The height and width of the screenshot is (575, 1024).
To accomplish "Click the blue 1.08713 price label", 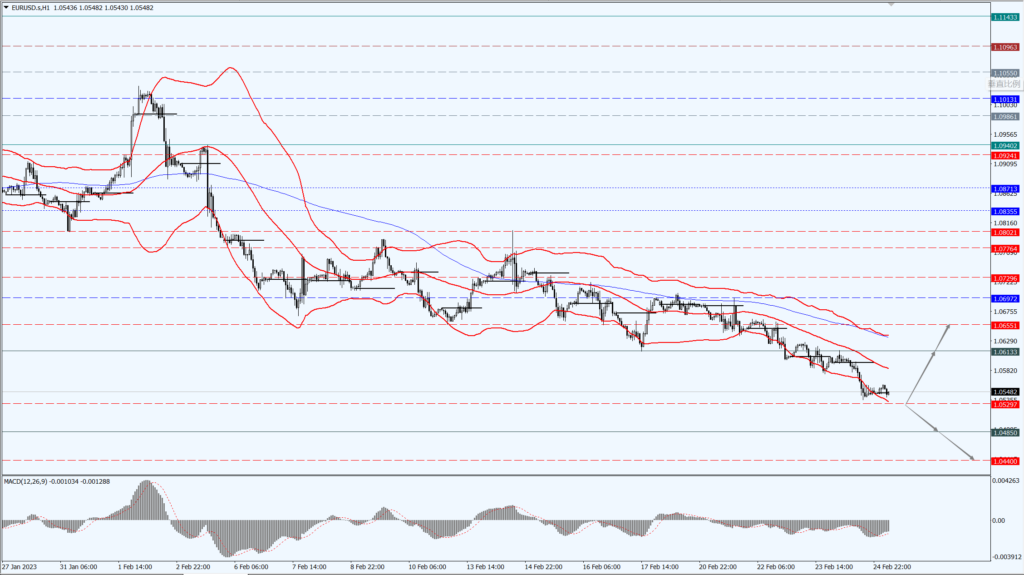I will pos(1005,188).
